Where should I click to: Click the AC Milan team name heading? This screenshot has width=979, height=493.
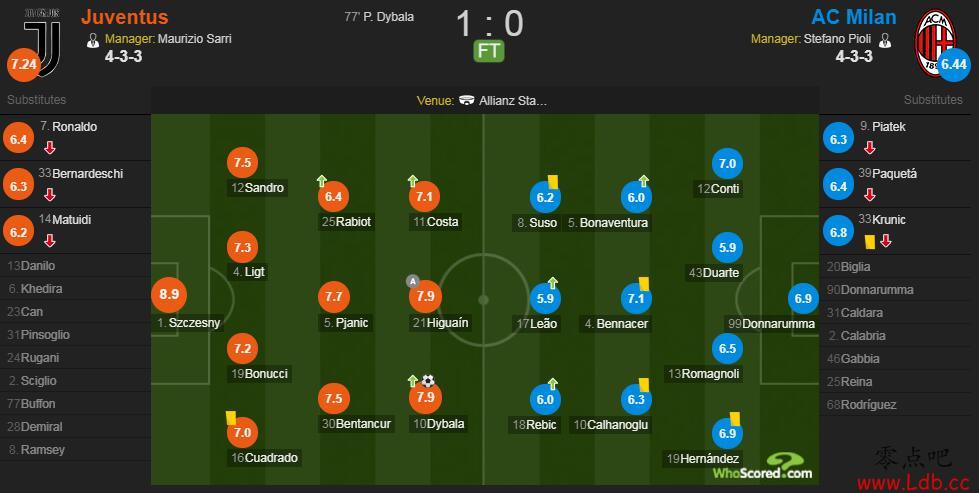(x=854, y=17)
